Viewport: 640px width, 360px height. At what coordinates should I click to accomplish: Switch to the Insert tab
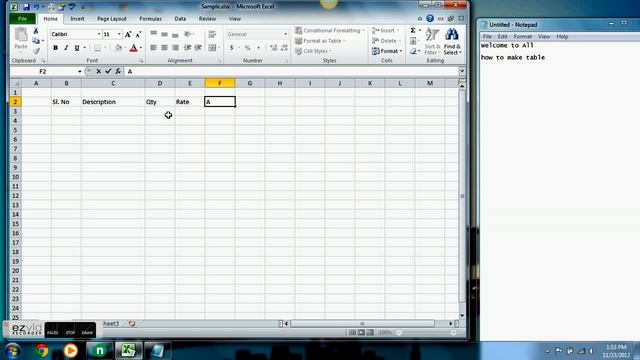click(77, 19)
